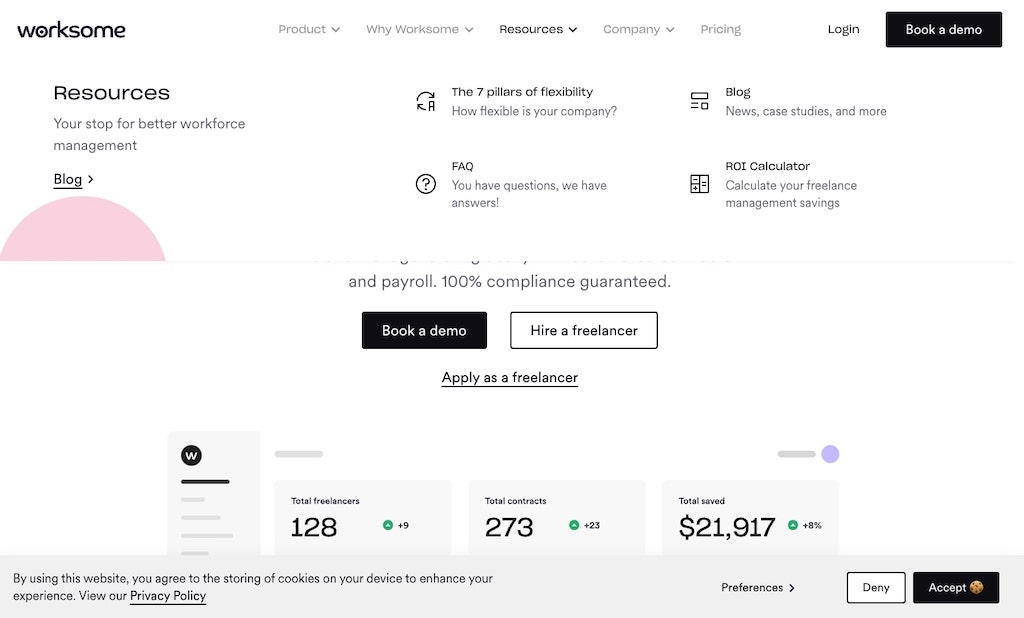
Task: Expand the Product dropdown menu
Action: (x=309, y=29)
